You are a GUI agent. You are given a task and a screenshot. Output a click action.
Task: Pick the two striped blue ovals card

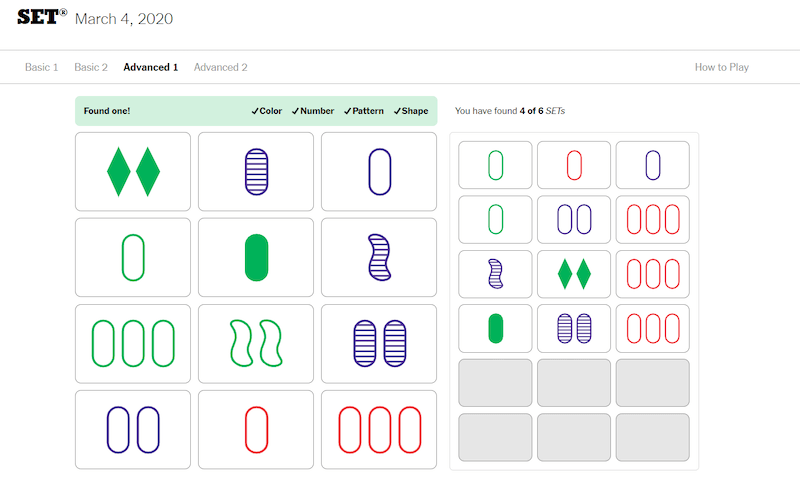click(379, 343)
